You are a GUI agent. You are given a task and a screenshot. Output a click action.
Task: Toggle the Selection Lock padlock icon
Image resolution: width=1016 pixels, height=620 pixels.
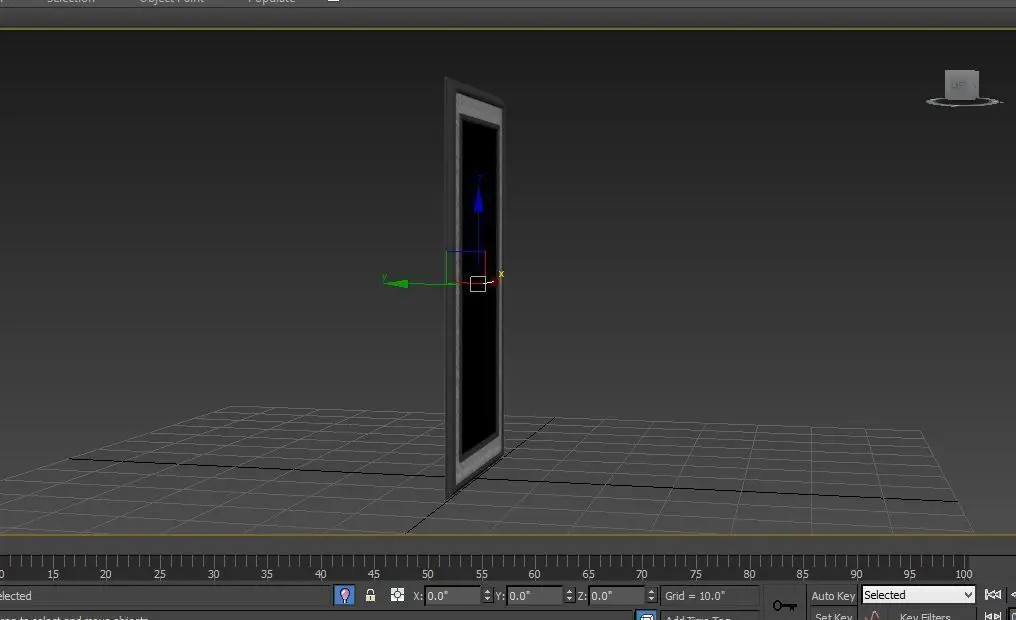pos(371,595)
